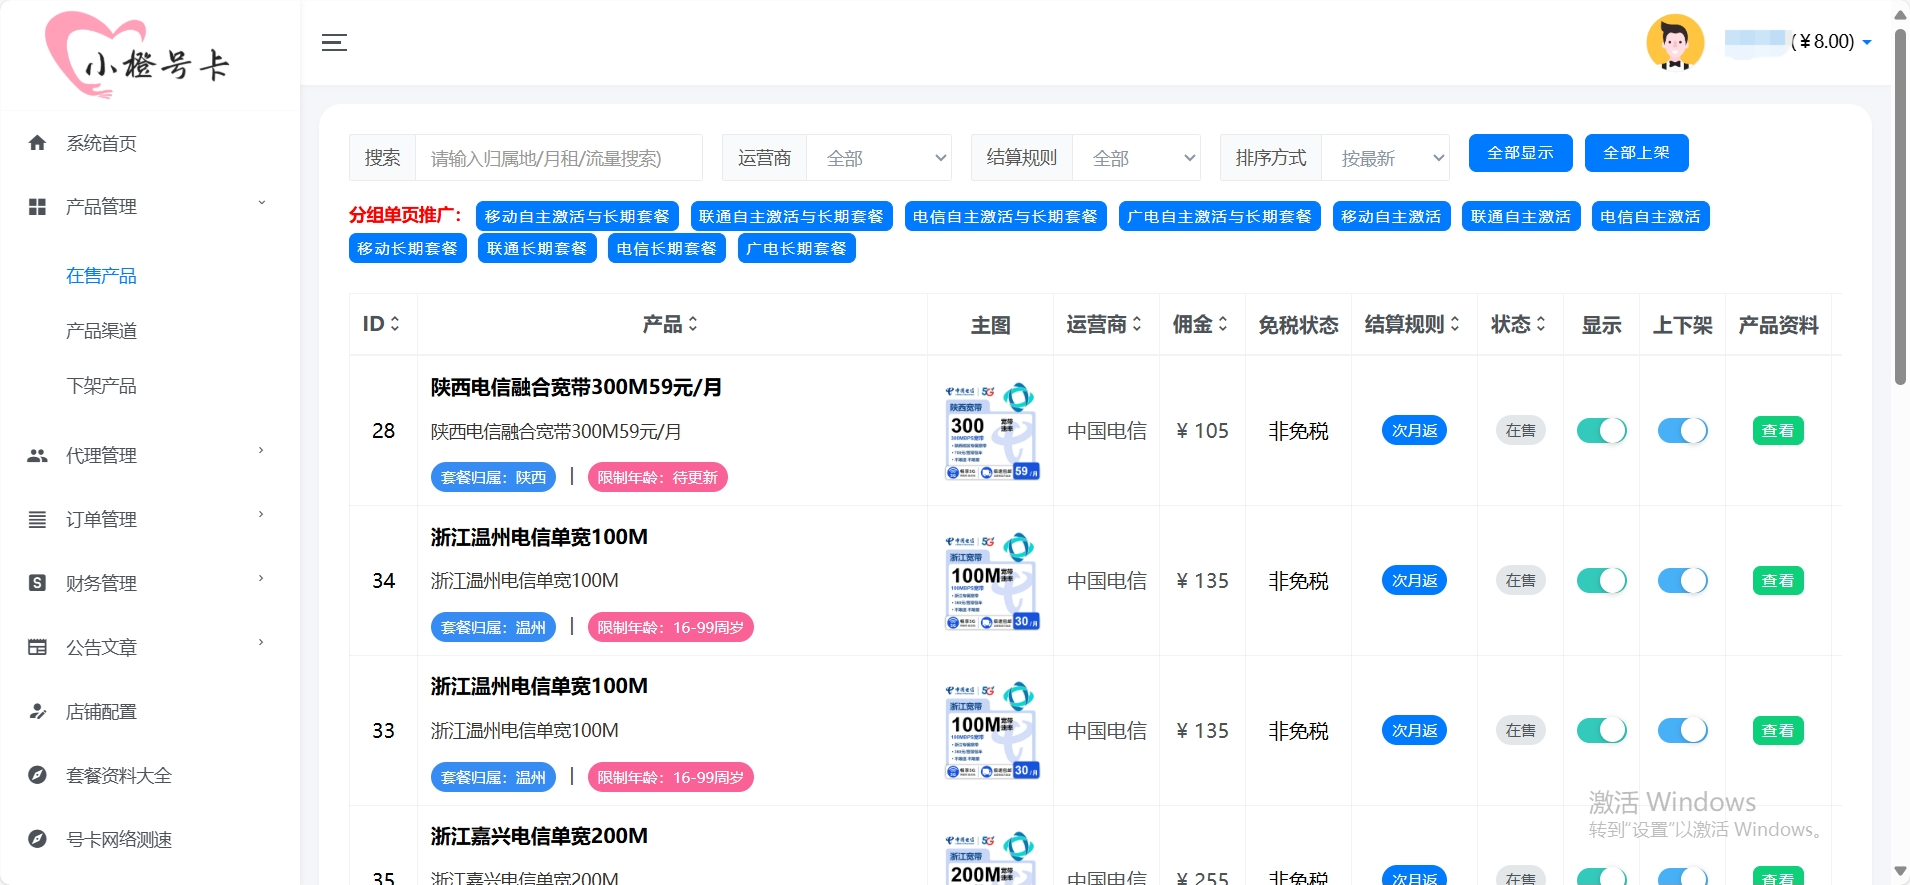Screen dimensions: 1910x885
Task: Click the list icon beside 订单管理
Action: pyautogui.click(x=37, y=520)
